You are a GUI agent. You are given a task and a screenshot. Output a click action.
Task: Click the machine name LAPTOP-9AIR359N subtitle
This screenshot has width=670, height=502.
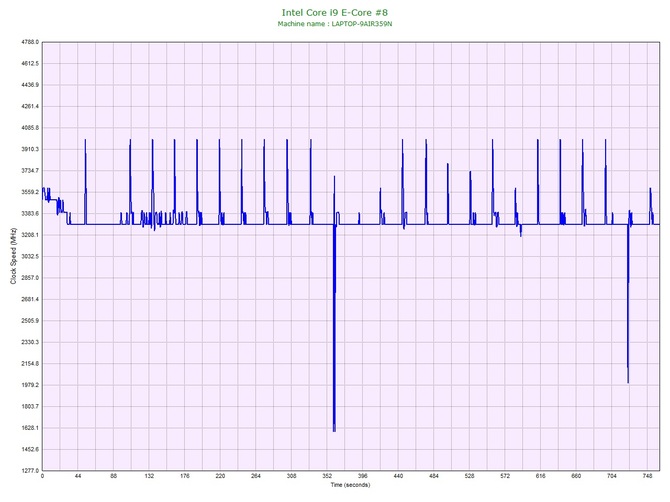(x=335, y=24)
